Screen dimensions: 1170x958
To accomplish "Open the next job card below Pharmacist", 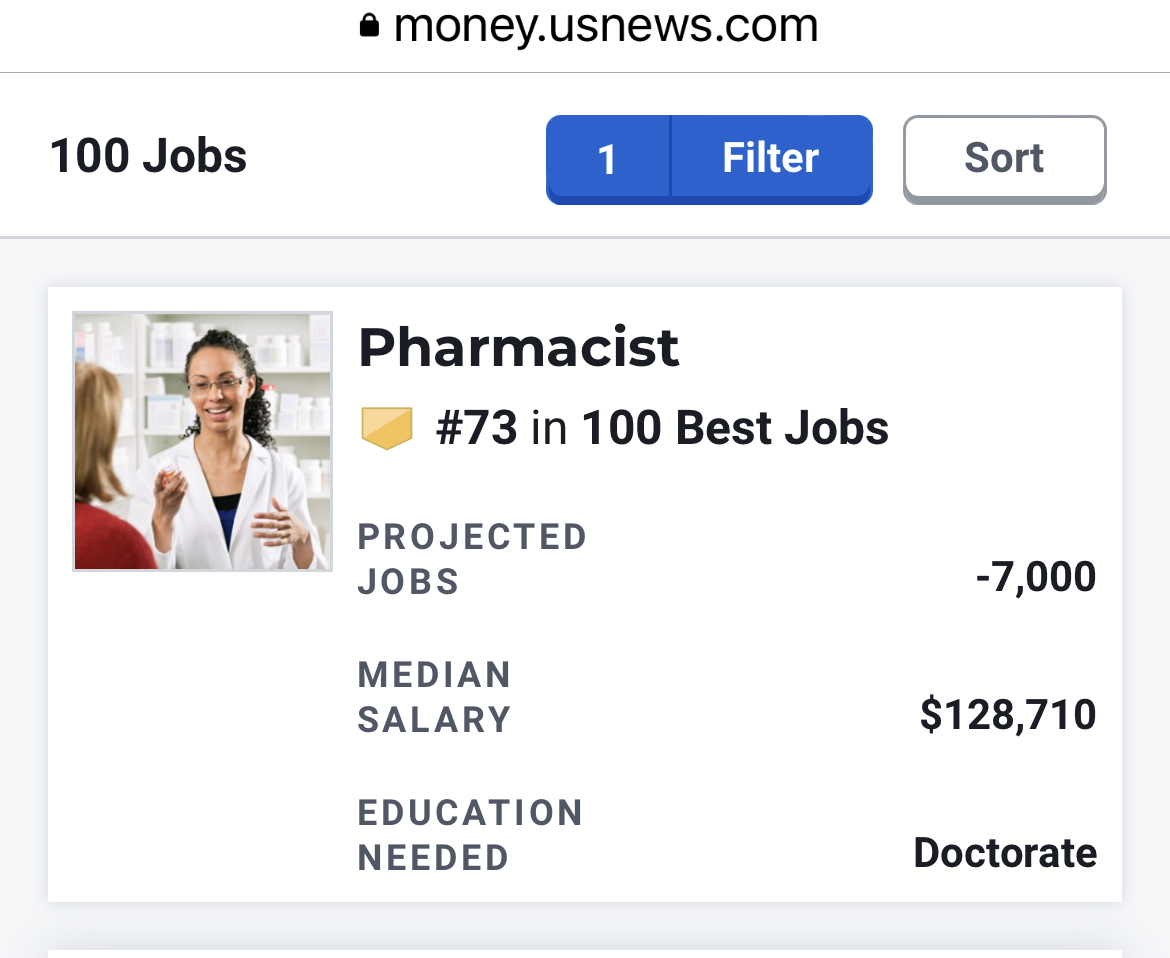I will [585, 952].
